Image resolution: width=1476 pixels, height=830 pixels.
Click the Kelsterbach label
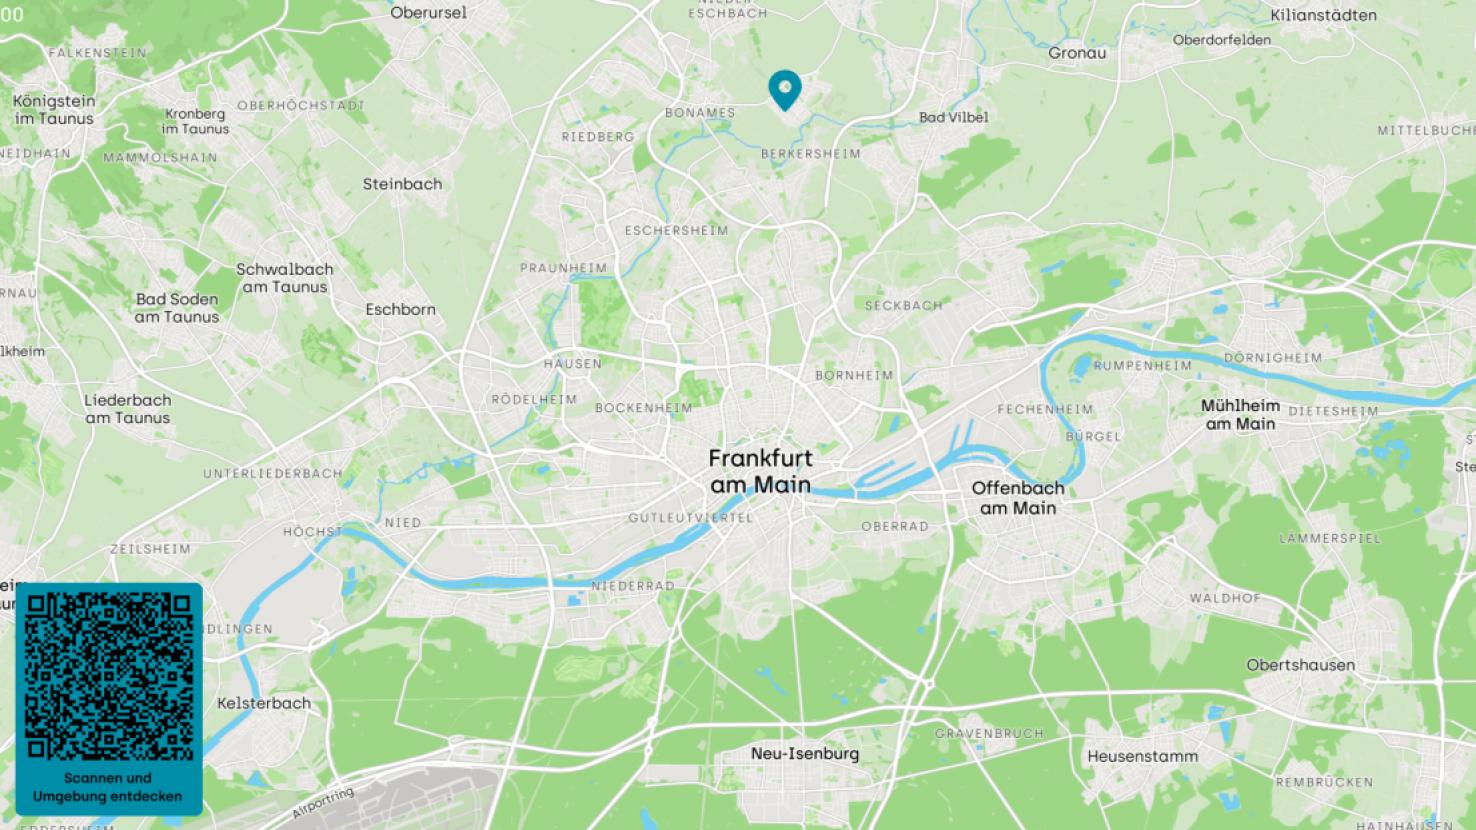264,703
